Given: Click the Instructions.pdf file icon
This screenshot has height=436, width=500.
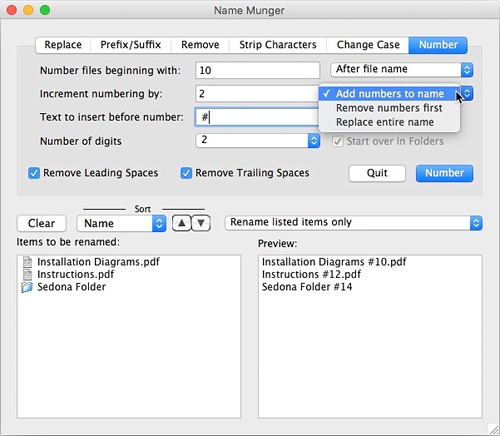Looking at the screenshot, I should (27, 274).
